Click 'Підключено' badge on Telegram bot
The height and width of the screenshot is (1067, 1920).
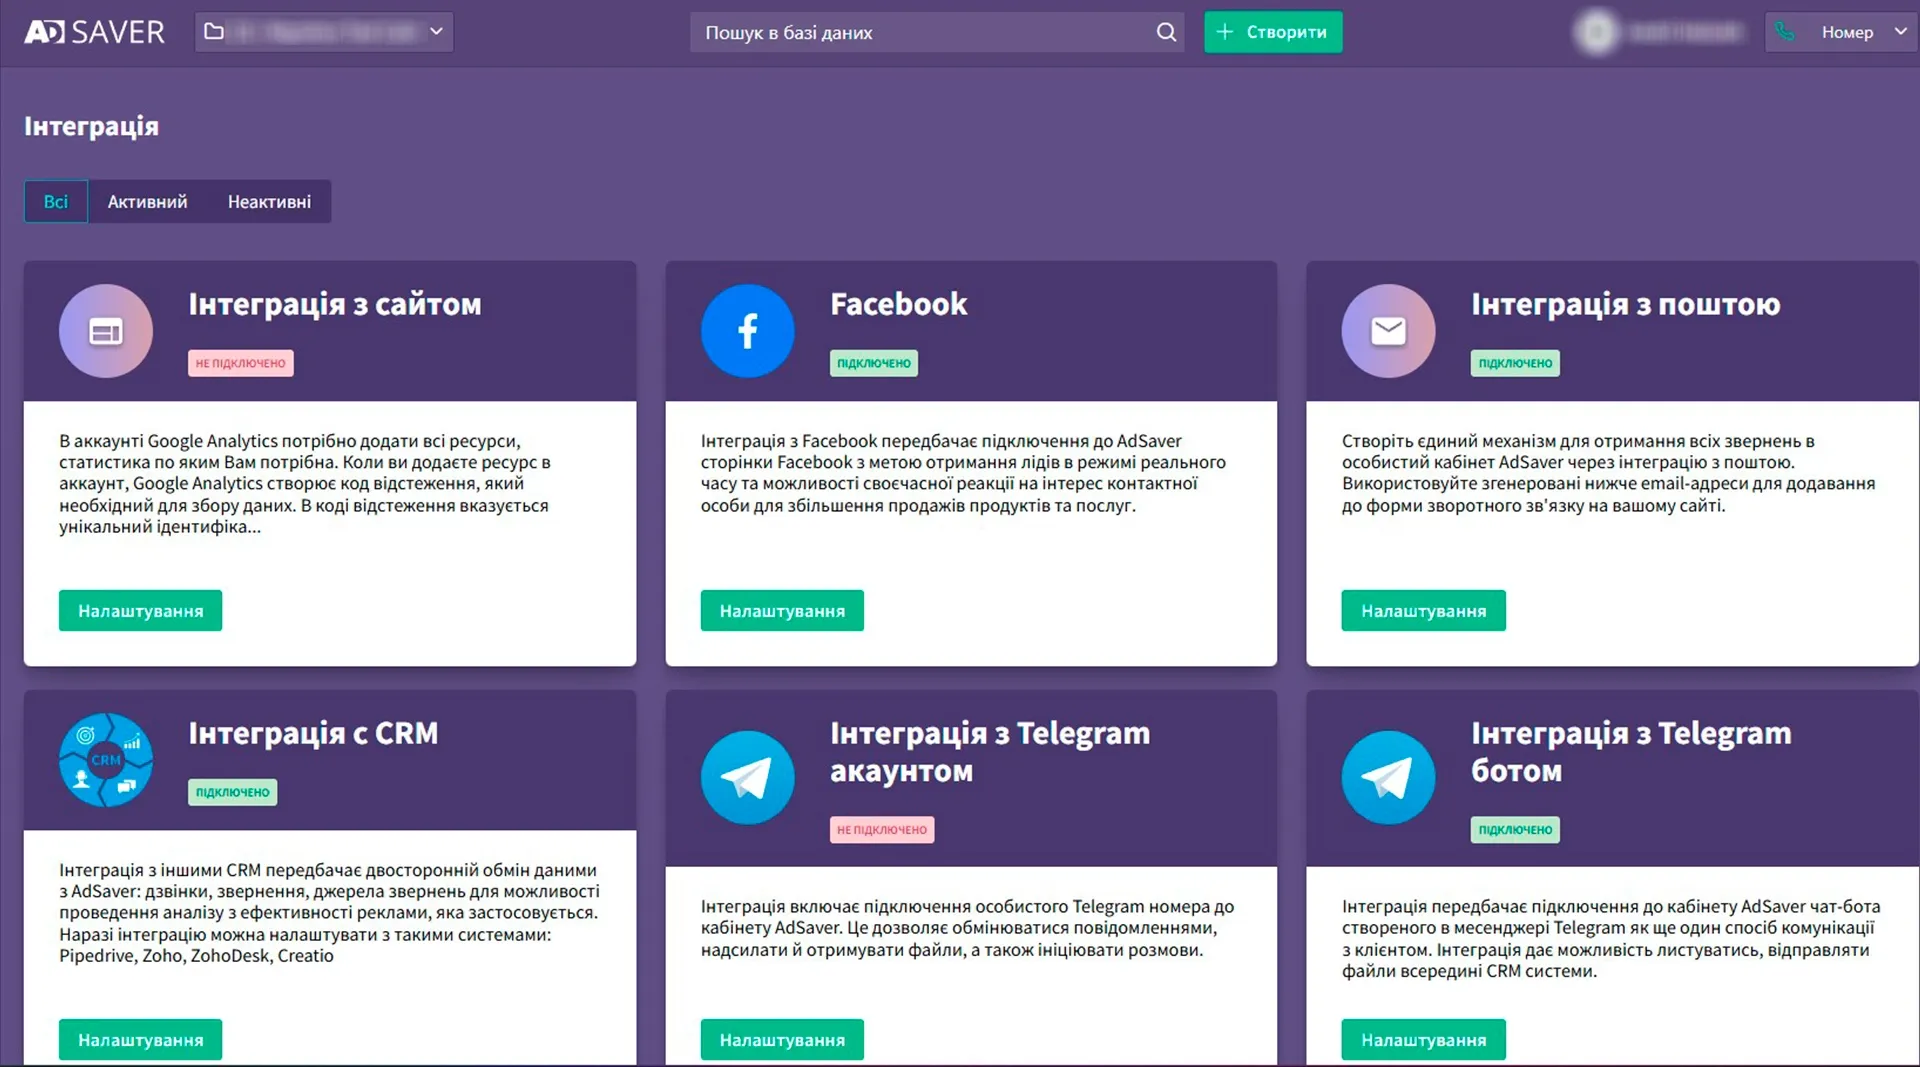1515,830
